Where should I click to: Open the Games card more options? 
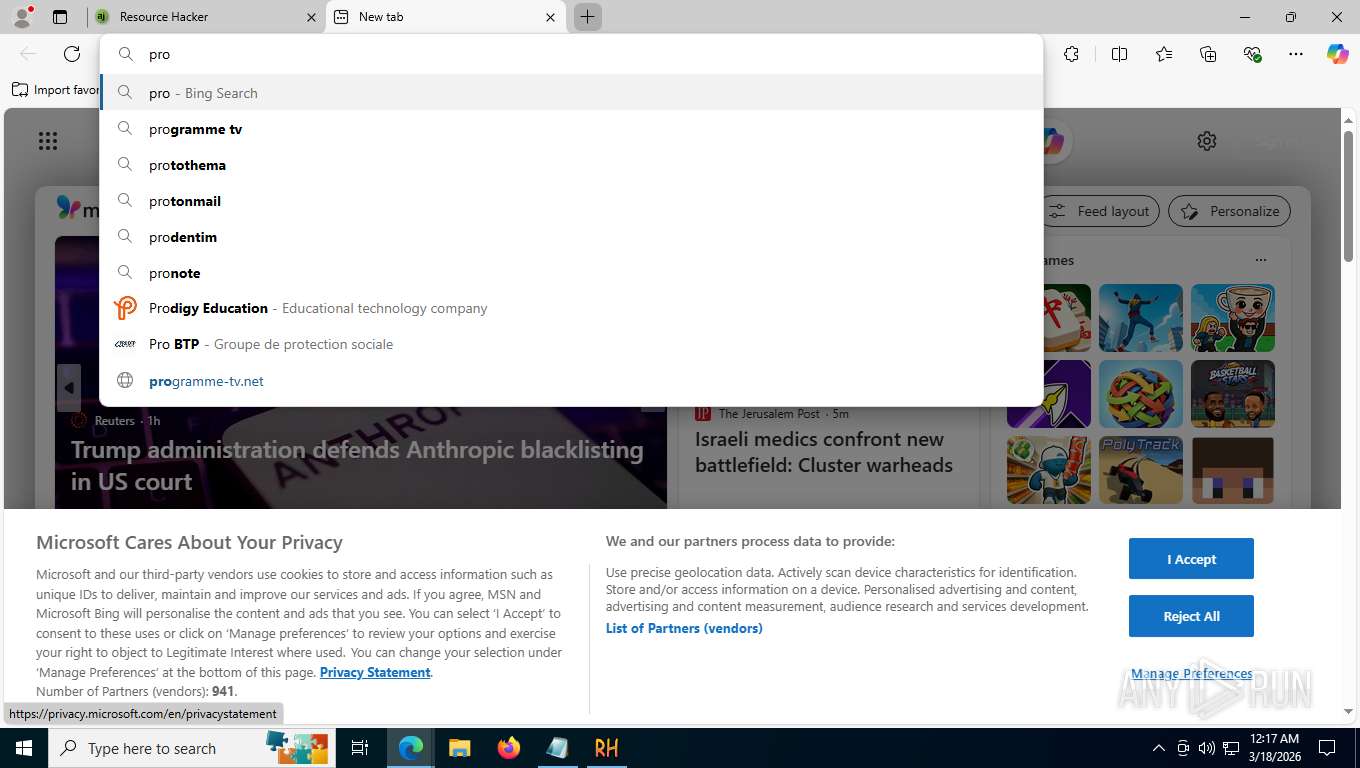[x=1260, y=260]
